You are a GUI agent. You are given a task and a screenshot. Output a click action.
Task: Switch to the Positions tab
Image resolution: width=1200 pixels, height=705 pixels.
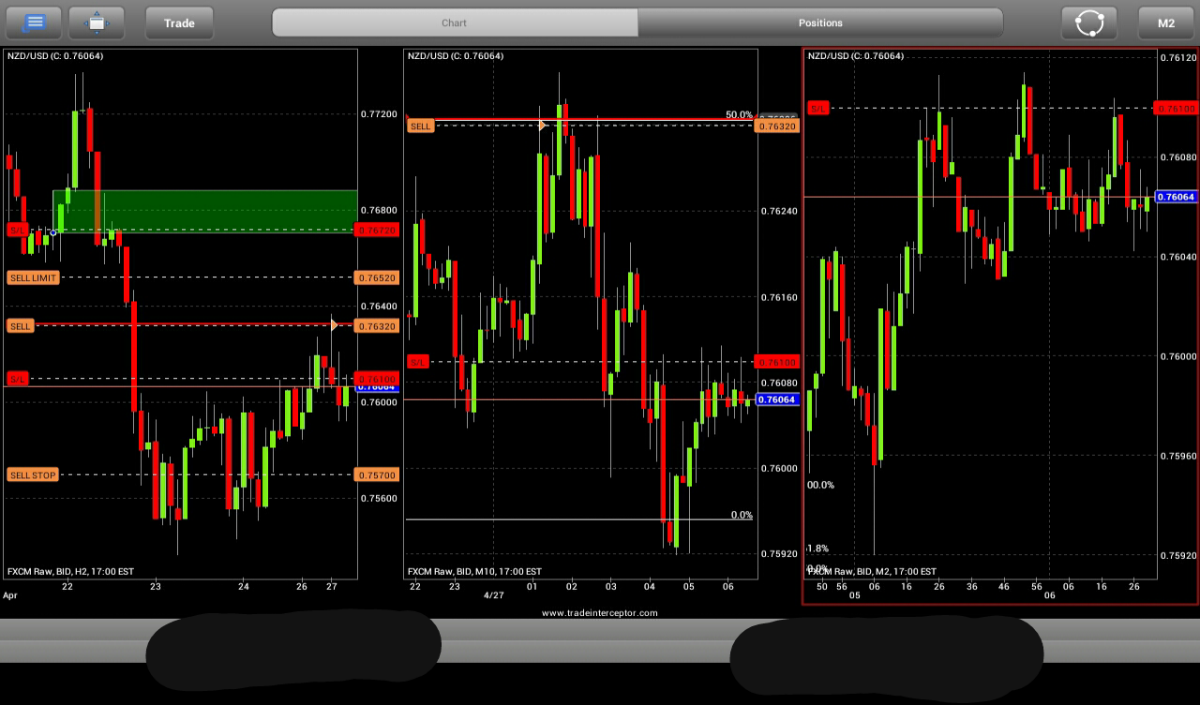tap(820, 22)
